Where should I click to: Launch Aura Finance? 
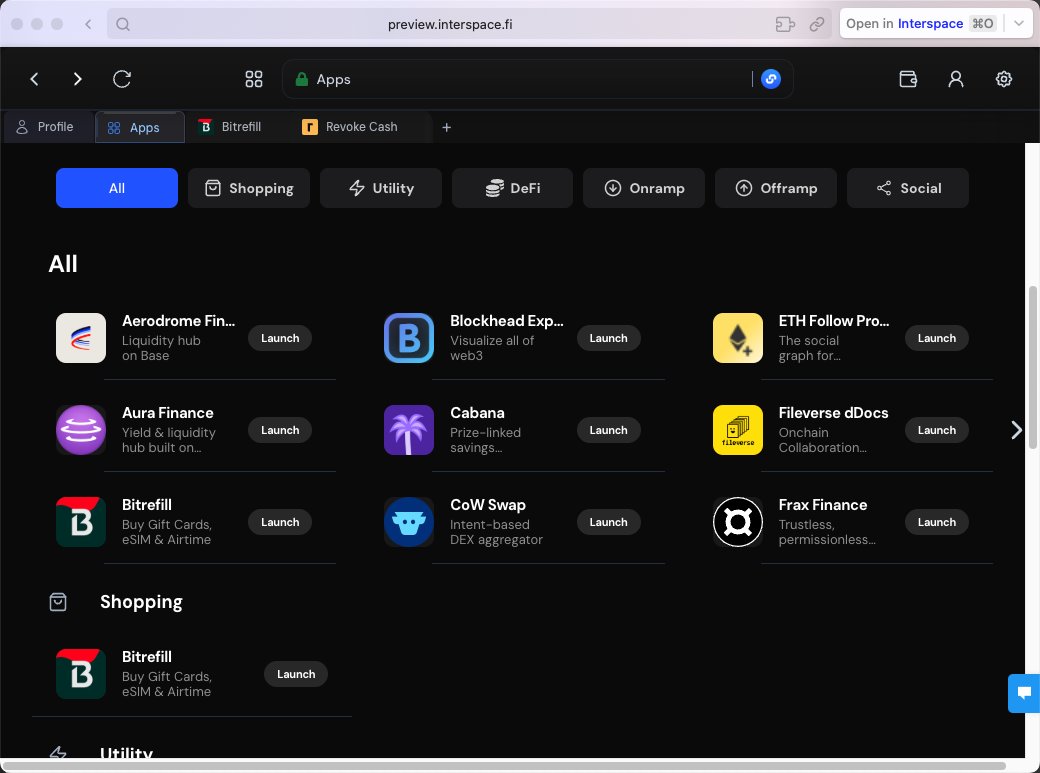[x=280, y=430]
